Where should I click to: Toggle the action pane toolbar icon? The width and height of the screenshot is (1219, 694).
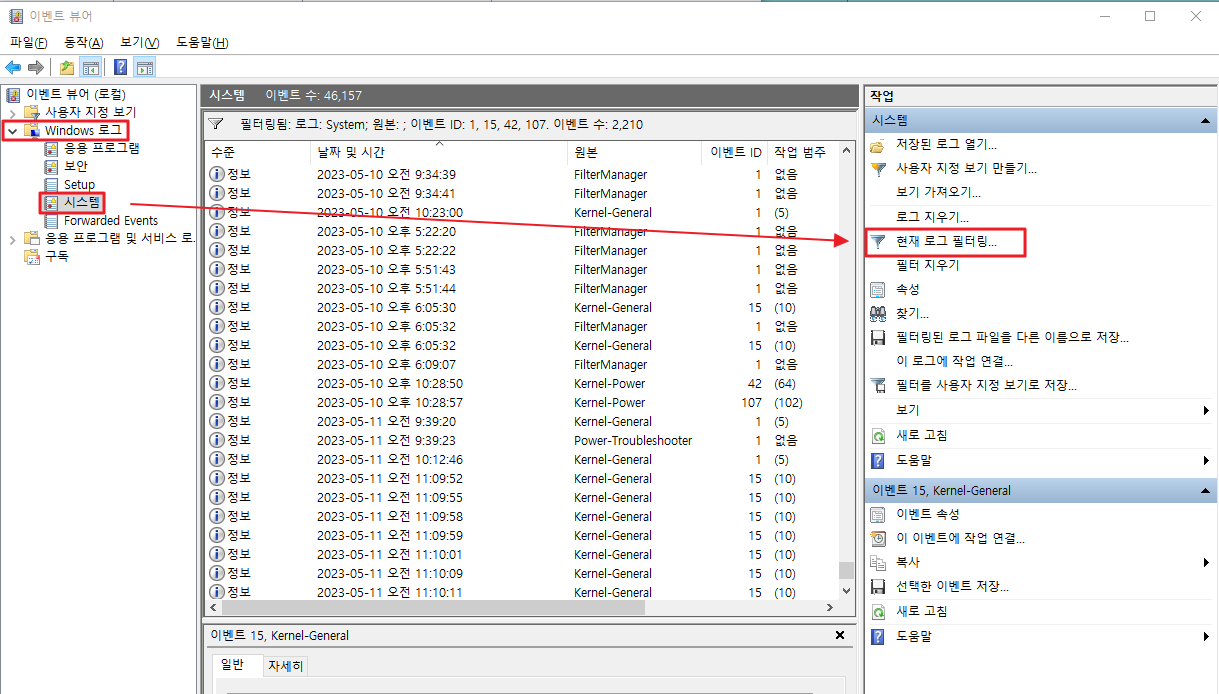pos(144,68)
